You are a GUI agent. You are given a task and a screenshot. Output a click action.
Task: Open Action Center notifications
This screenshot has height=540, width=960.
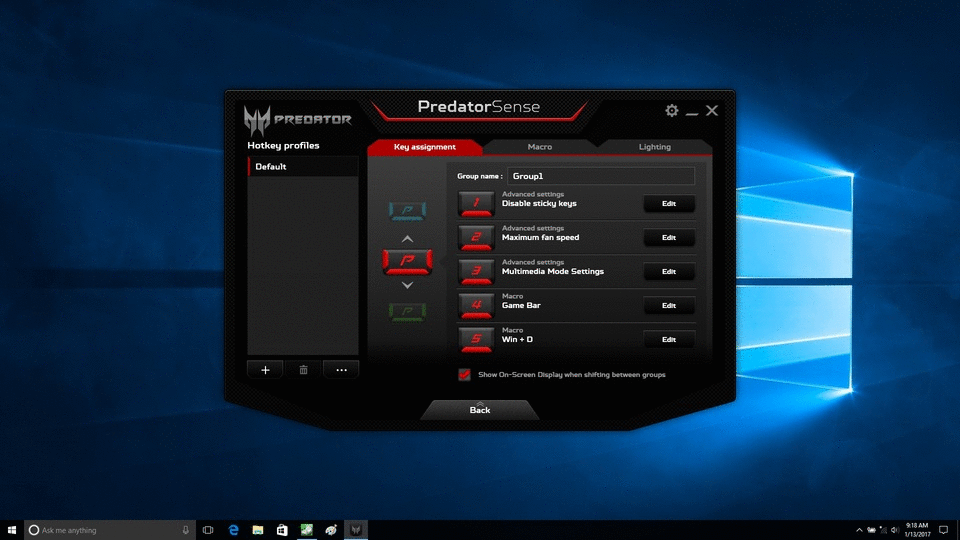(943, 530)
